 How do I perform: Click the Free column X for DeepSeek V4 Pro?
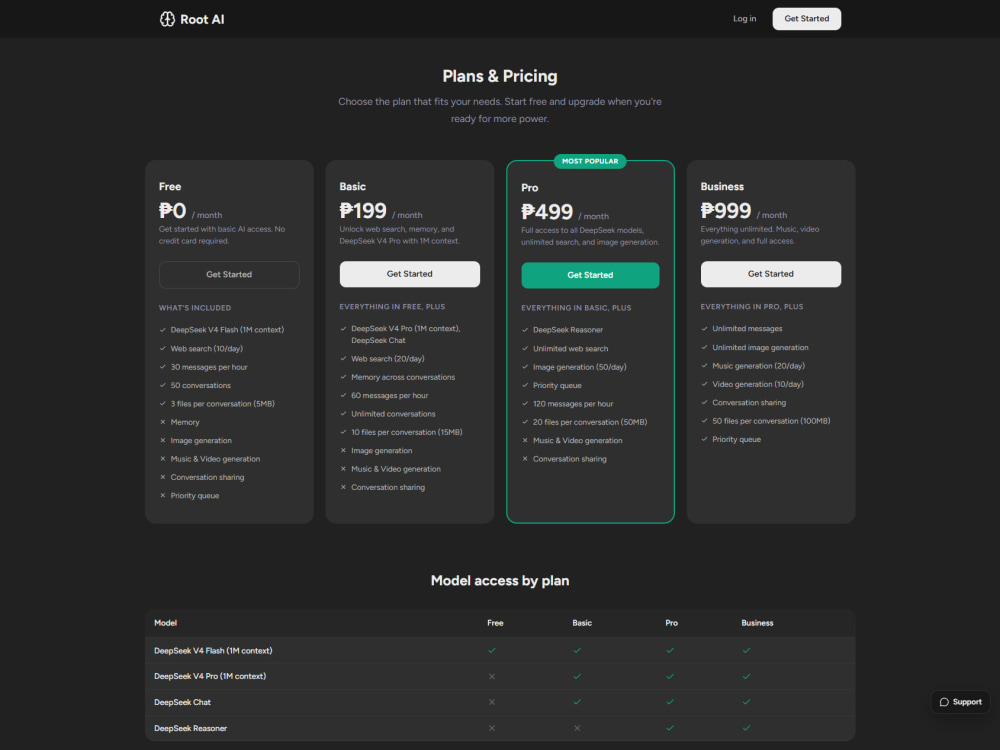(492, 676)
